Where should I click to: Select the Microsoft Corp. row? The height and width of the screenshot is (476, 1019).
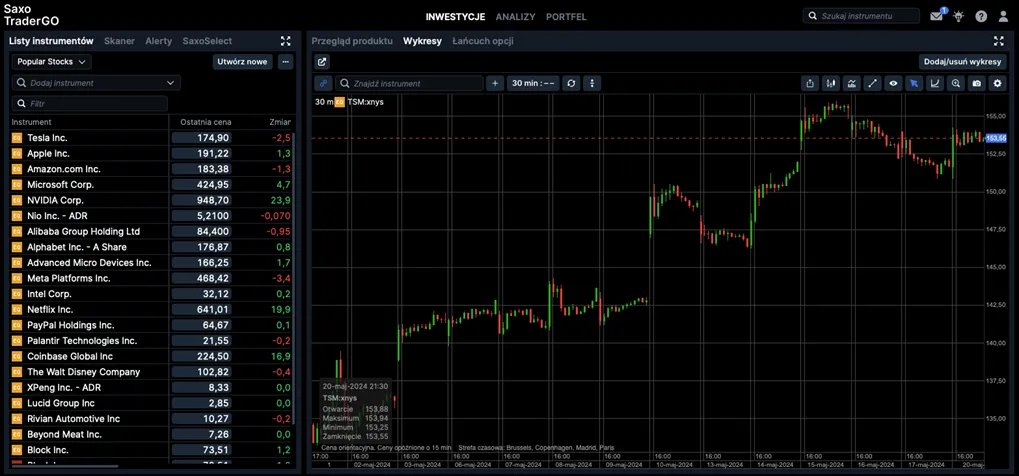pyautogui.click(x=151, y=185)
